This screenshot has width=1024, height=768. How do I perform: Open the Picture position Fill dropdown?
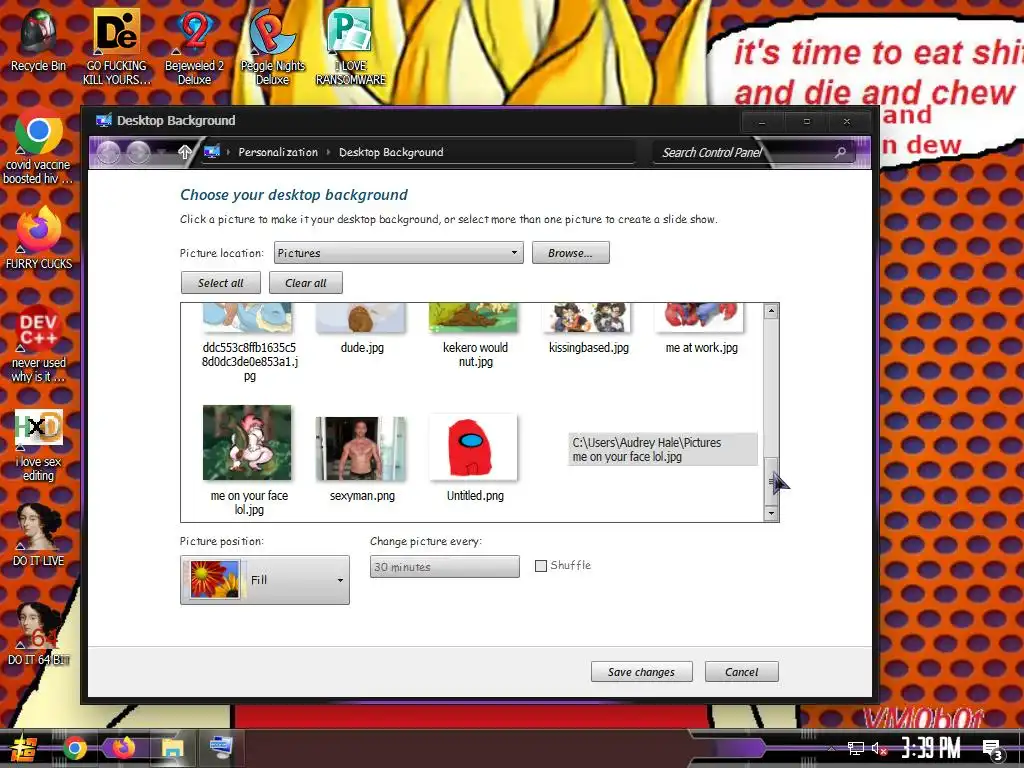(264, 580)
